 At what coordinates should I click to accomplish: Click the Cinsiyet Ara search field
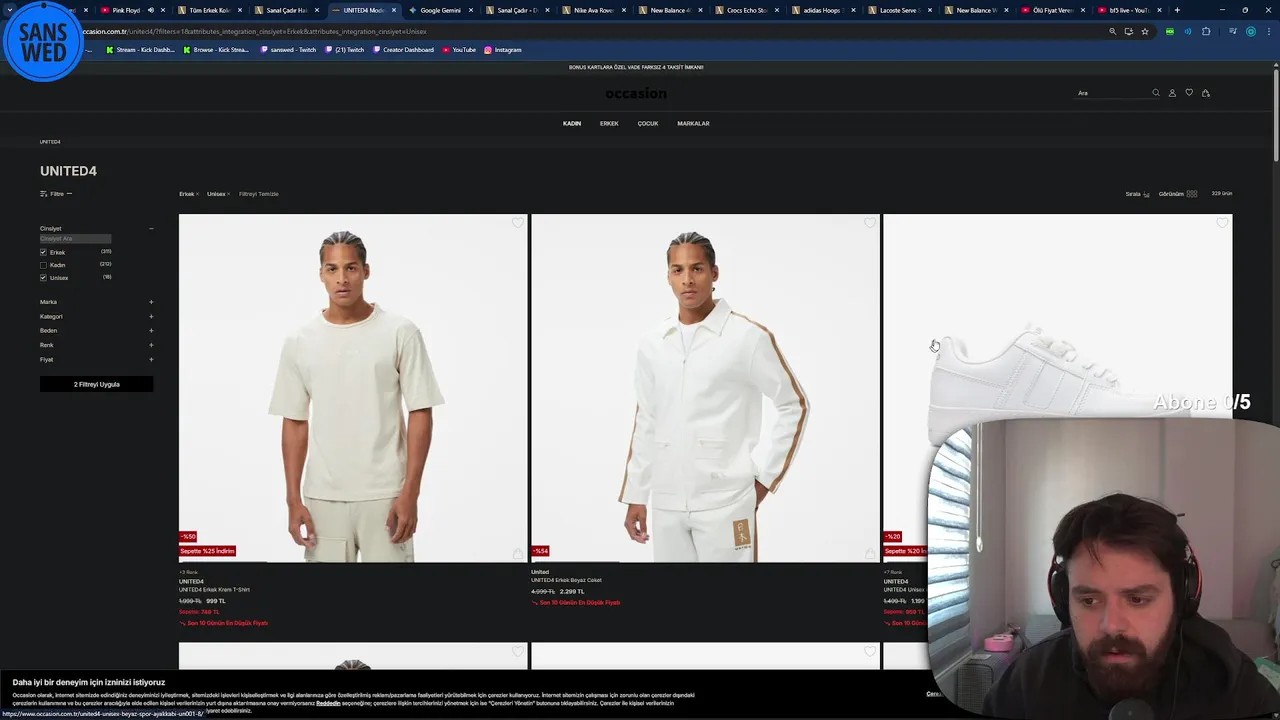75,239
